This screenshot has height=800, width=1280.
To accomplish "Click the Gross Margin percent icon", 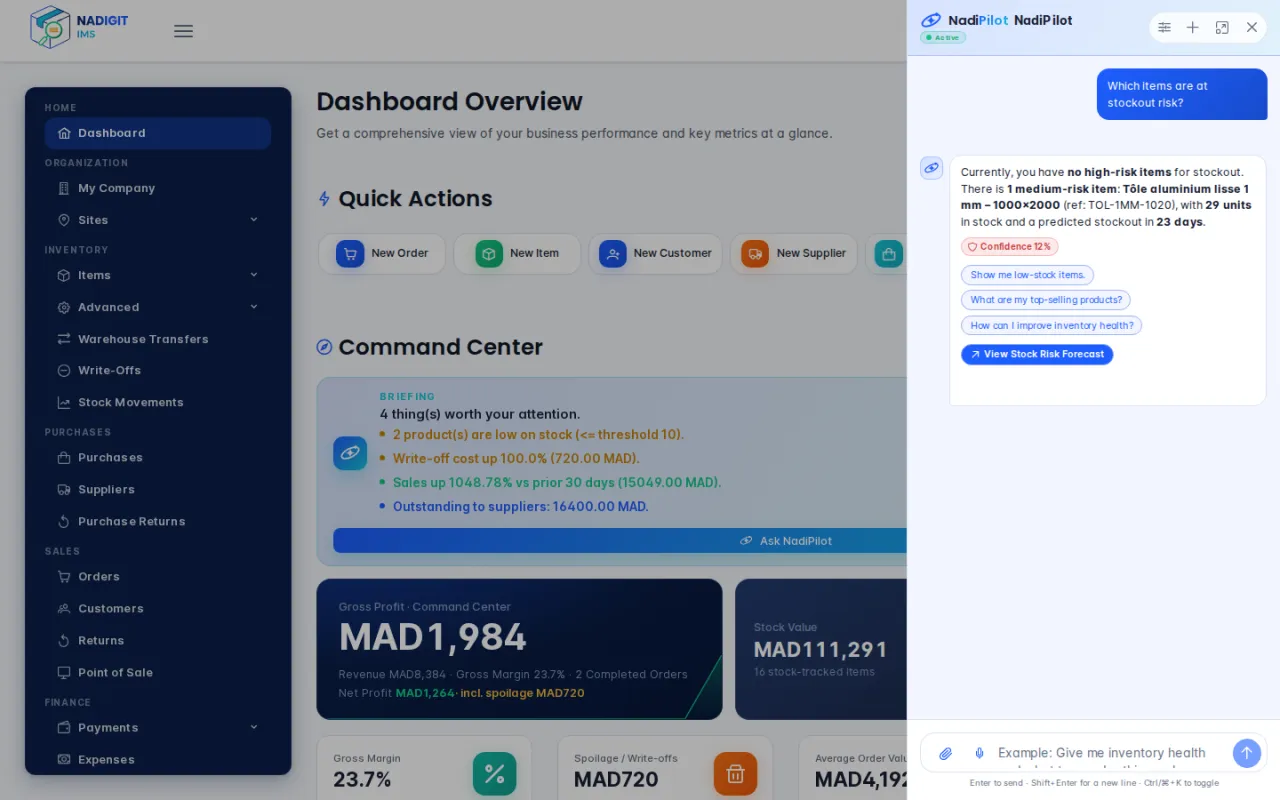I will point(494,774).
